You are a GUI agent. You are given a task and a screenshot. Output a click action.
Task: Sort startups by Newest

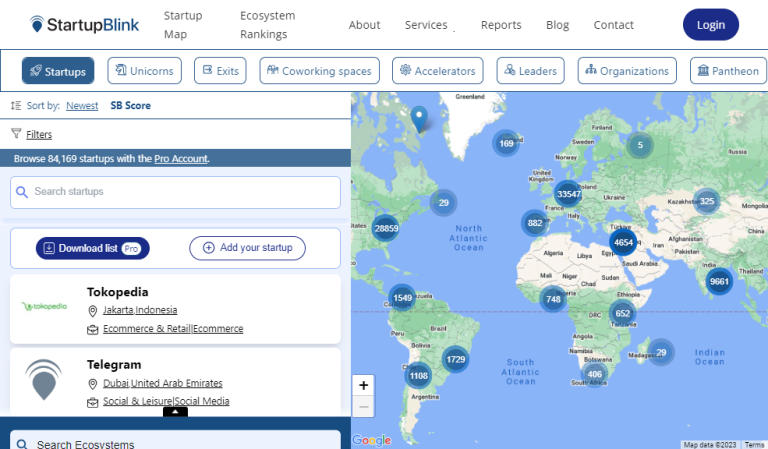[x=82, y=106]
